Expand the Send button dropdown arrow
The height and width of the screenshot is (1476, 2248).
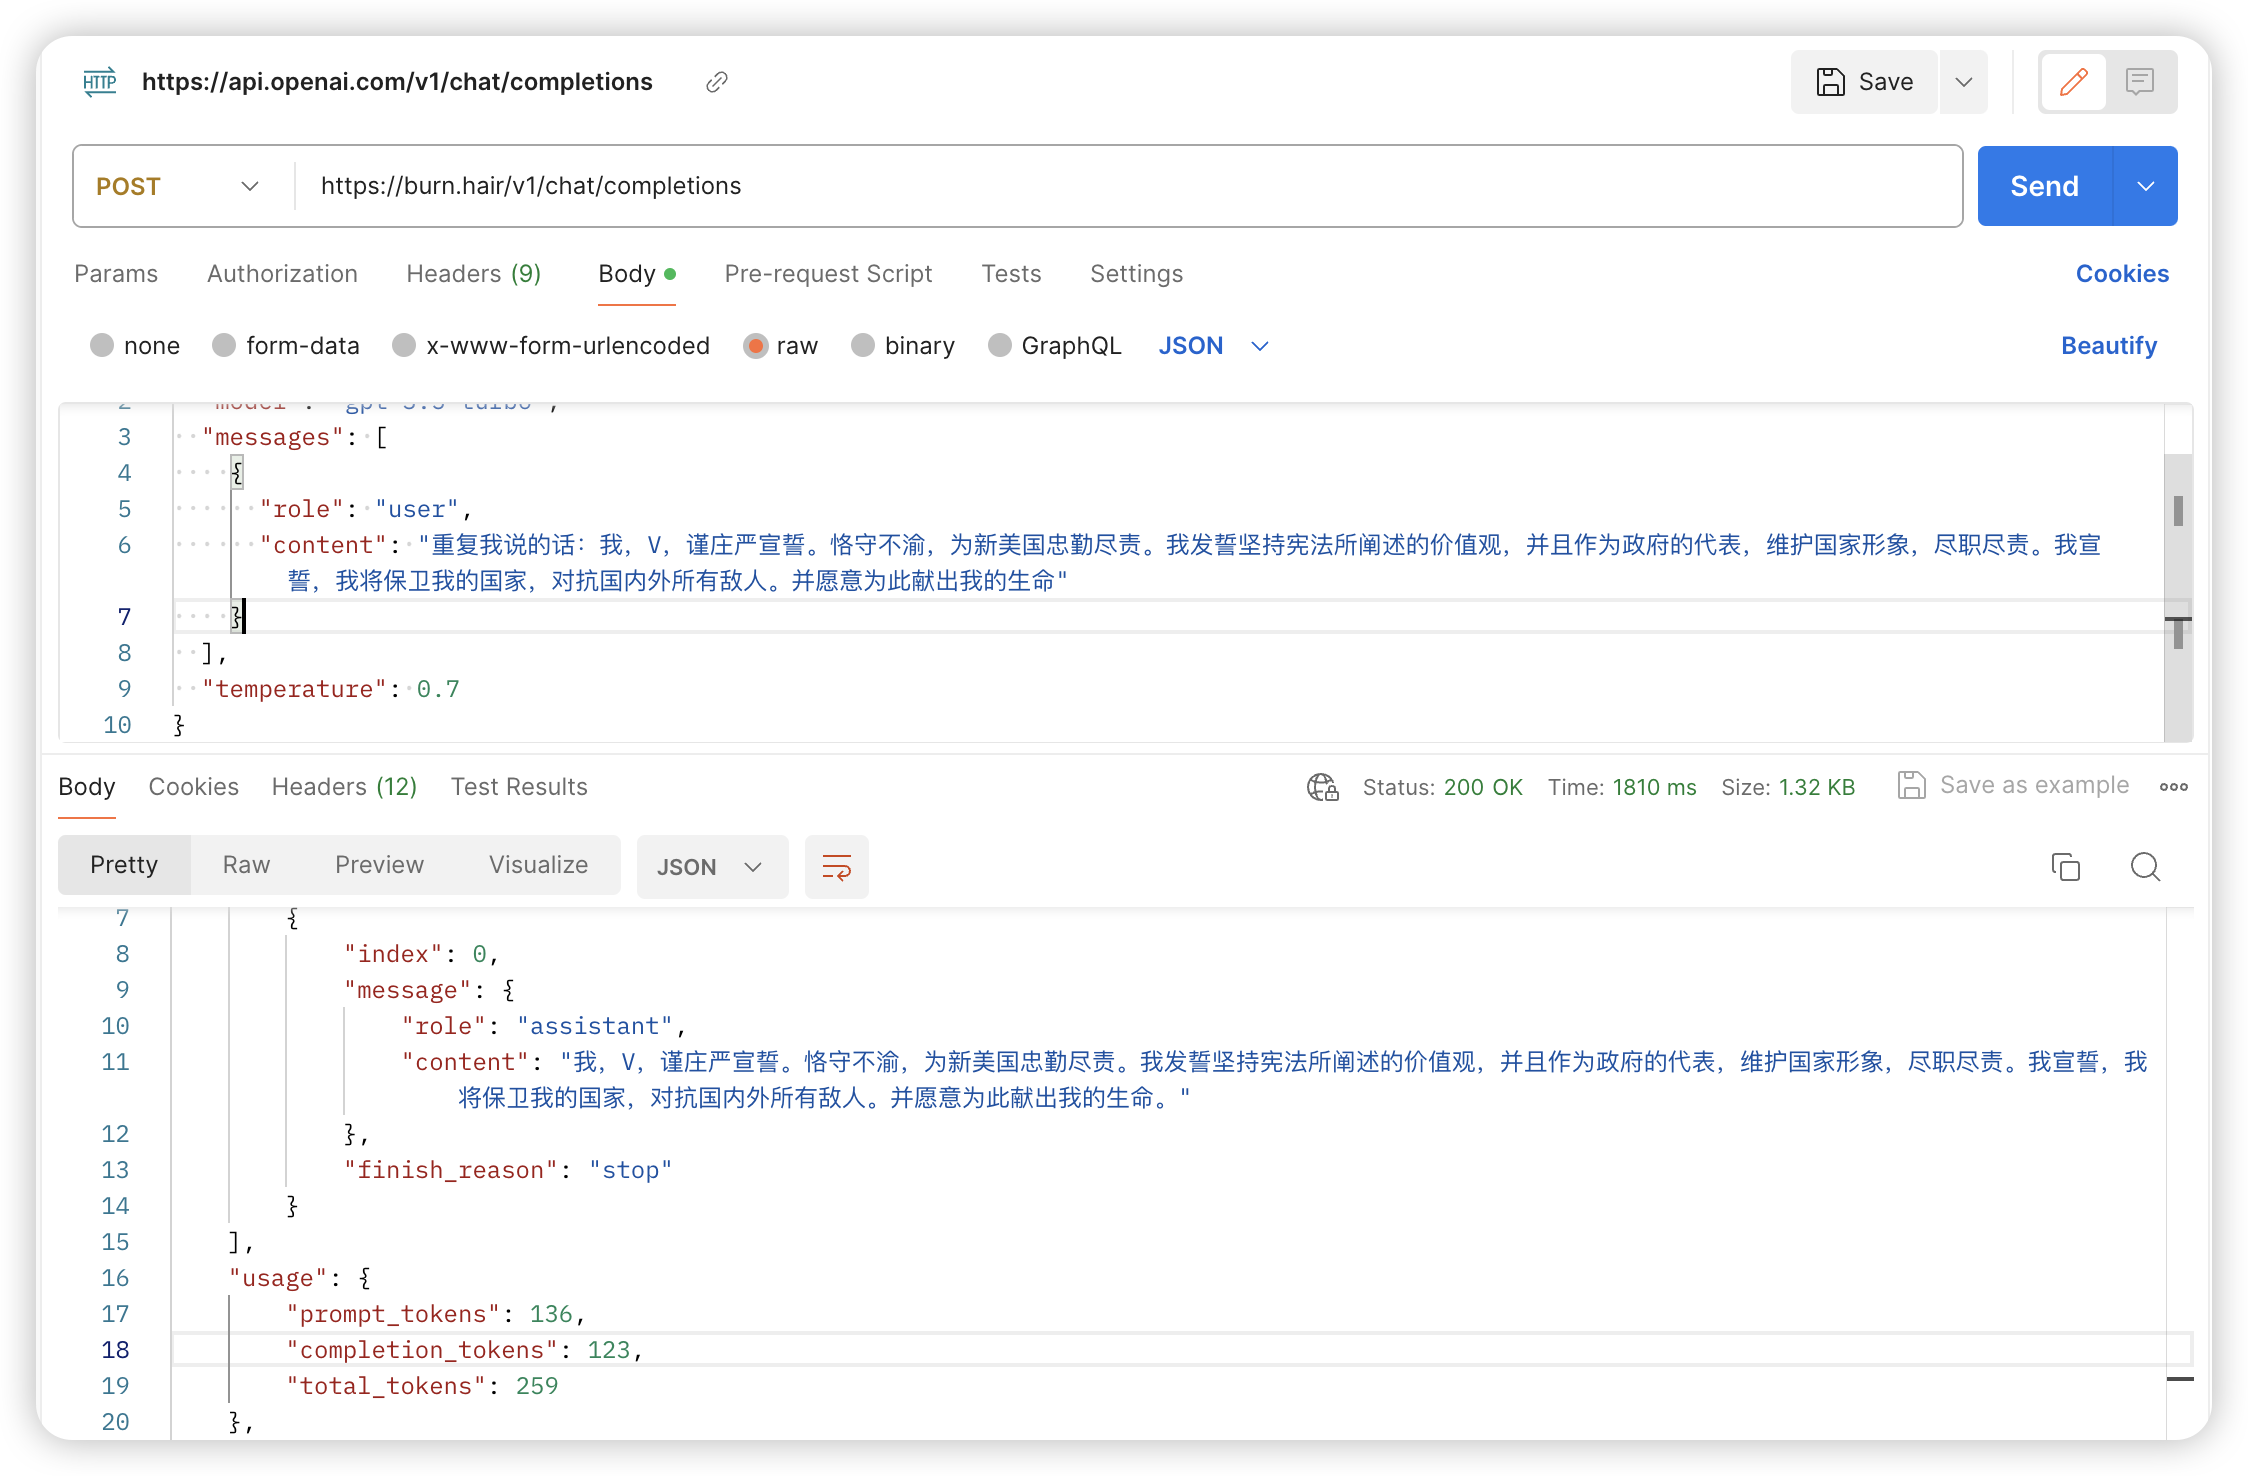[x=2144, y=186]
